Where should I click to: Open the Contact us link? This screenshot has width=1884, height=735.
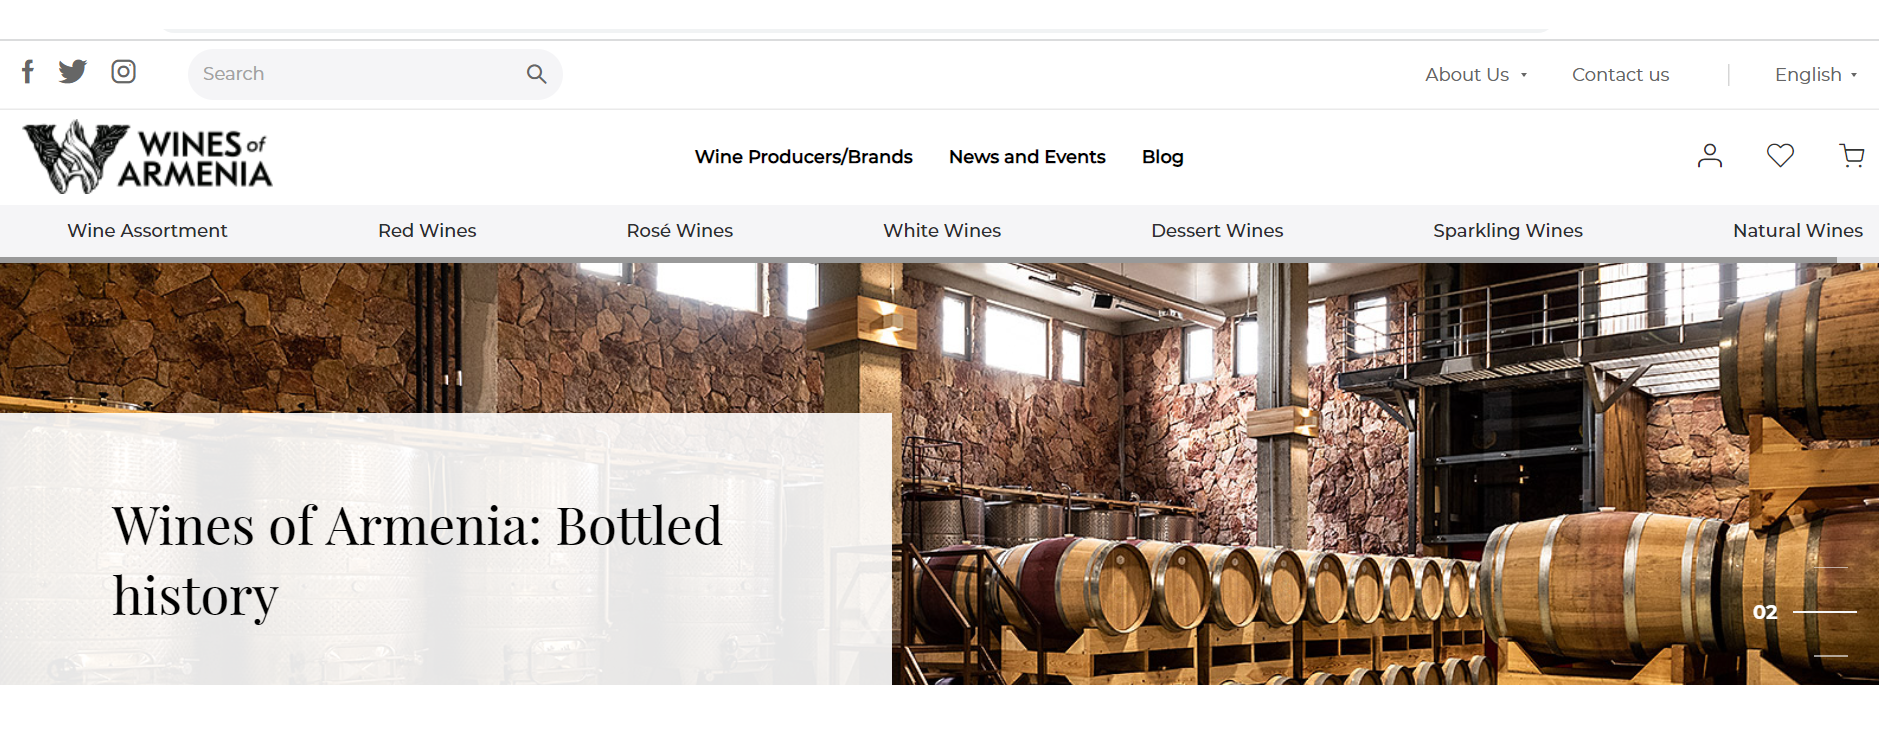point(1620,75)
